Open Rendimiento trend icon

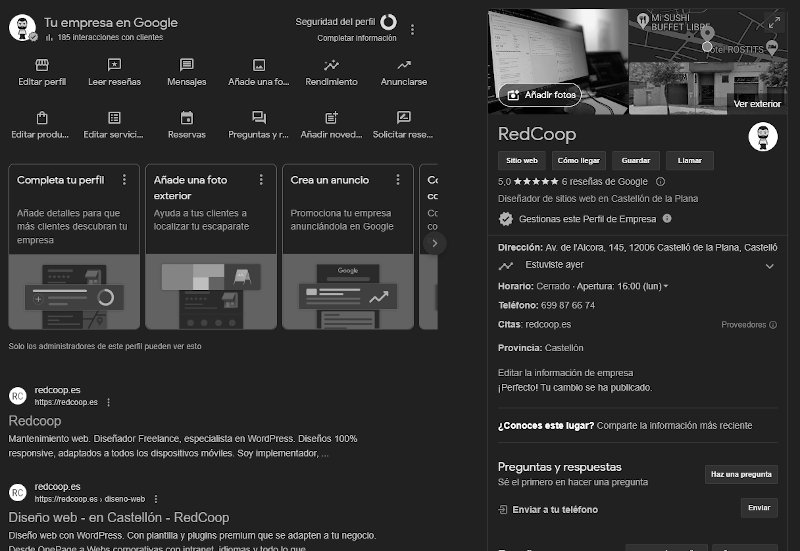pos(331,65)
